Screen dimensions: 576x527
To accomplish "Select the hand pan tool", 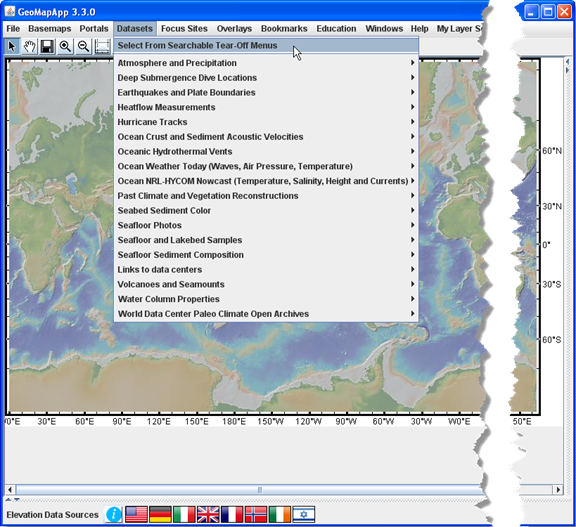I will click(30, 47).
